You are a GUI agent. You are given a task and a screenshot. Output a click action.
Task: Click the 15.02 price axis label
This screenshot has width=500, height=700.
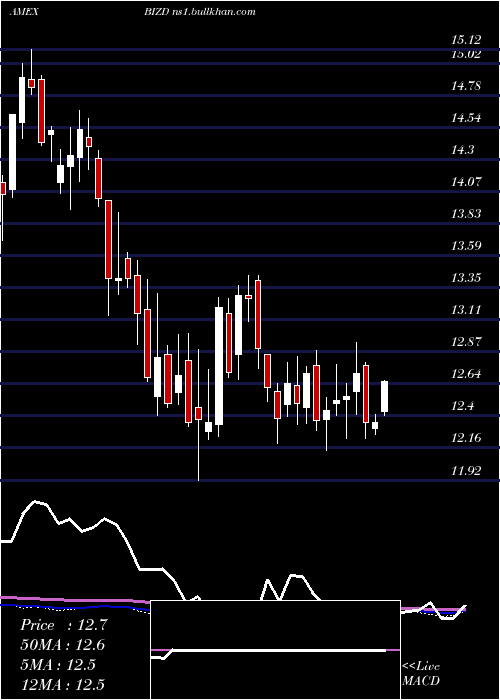click(x=466, y=54)
